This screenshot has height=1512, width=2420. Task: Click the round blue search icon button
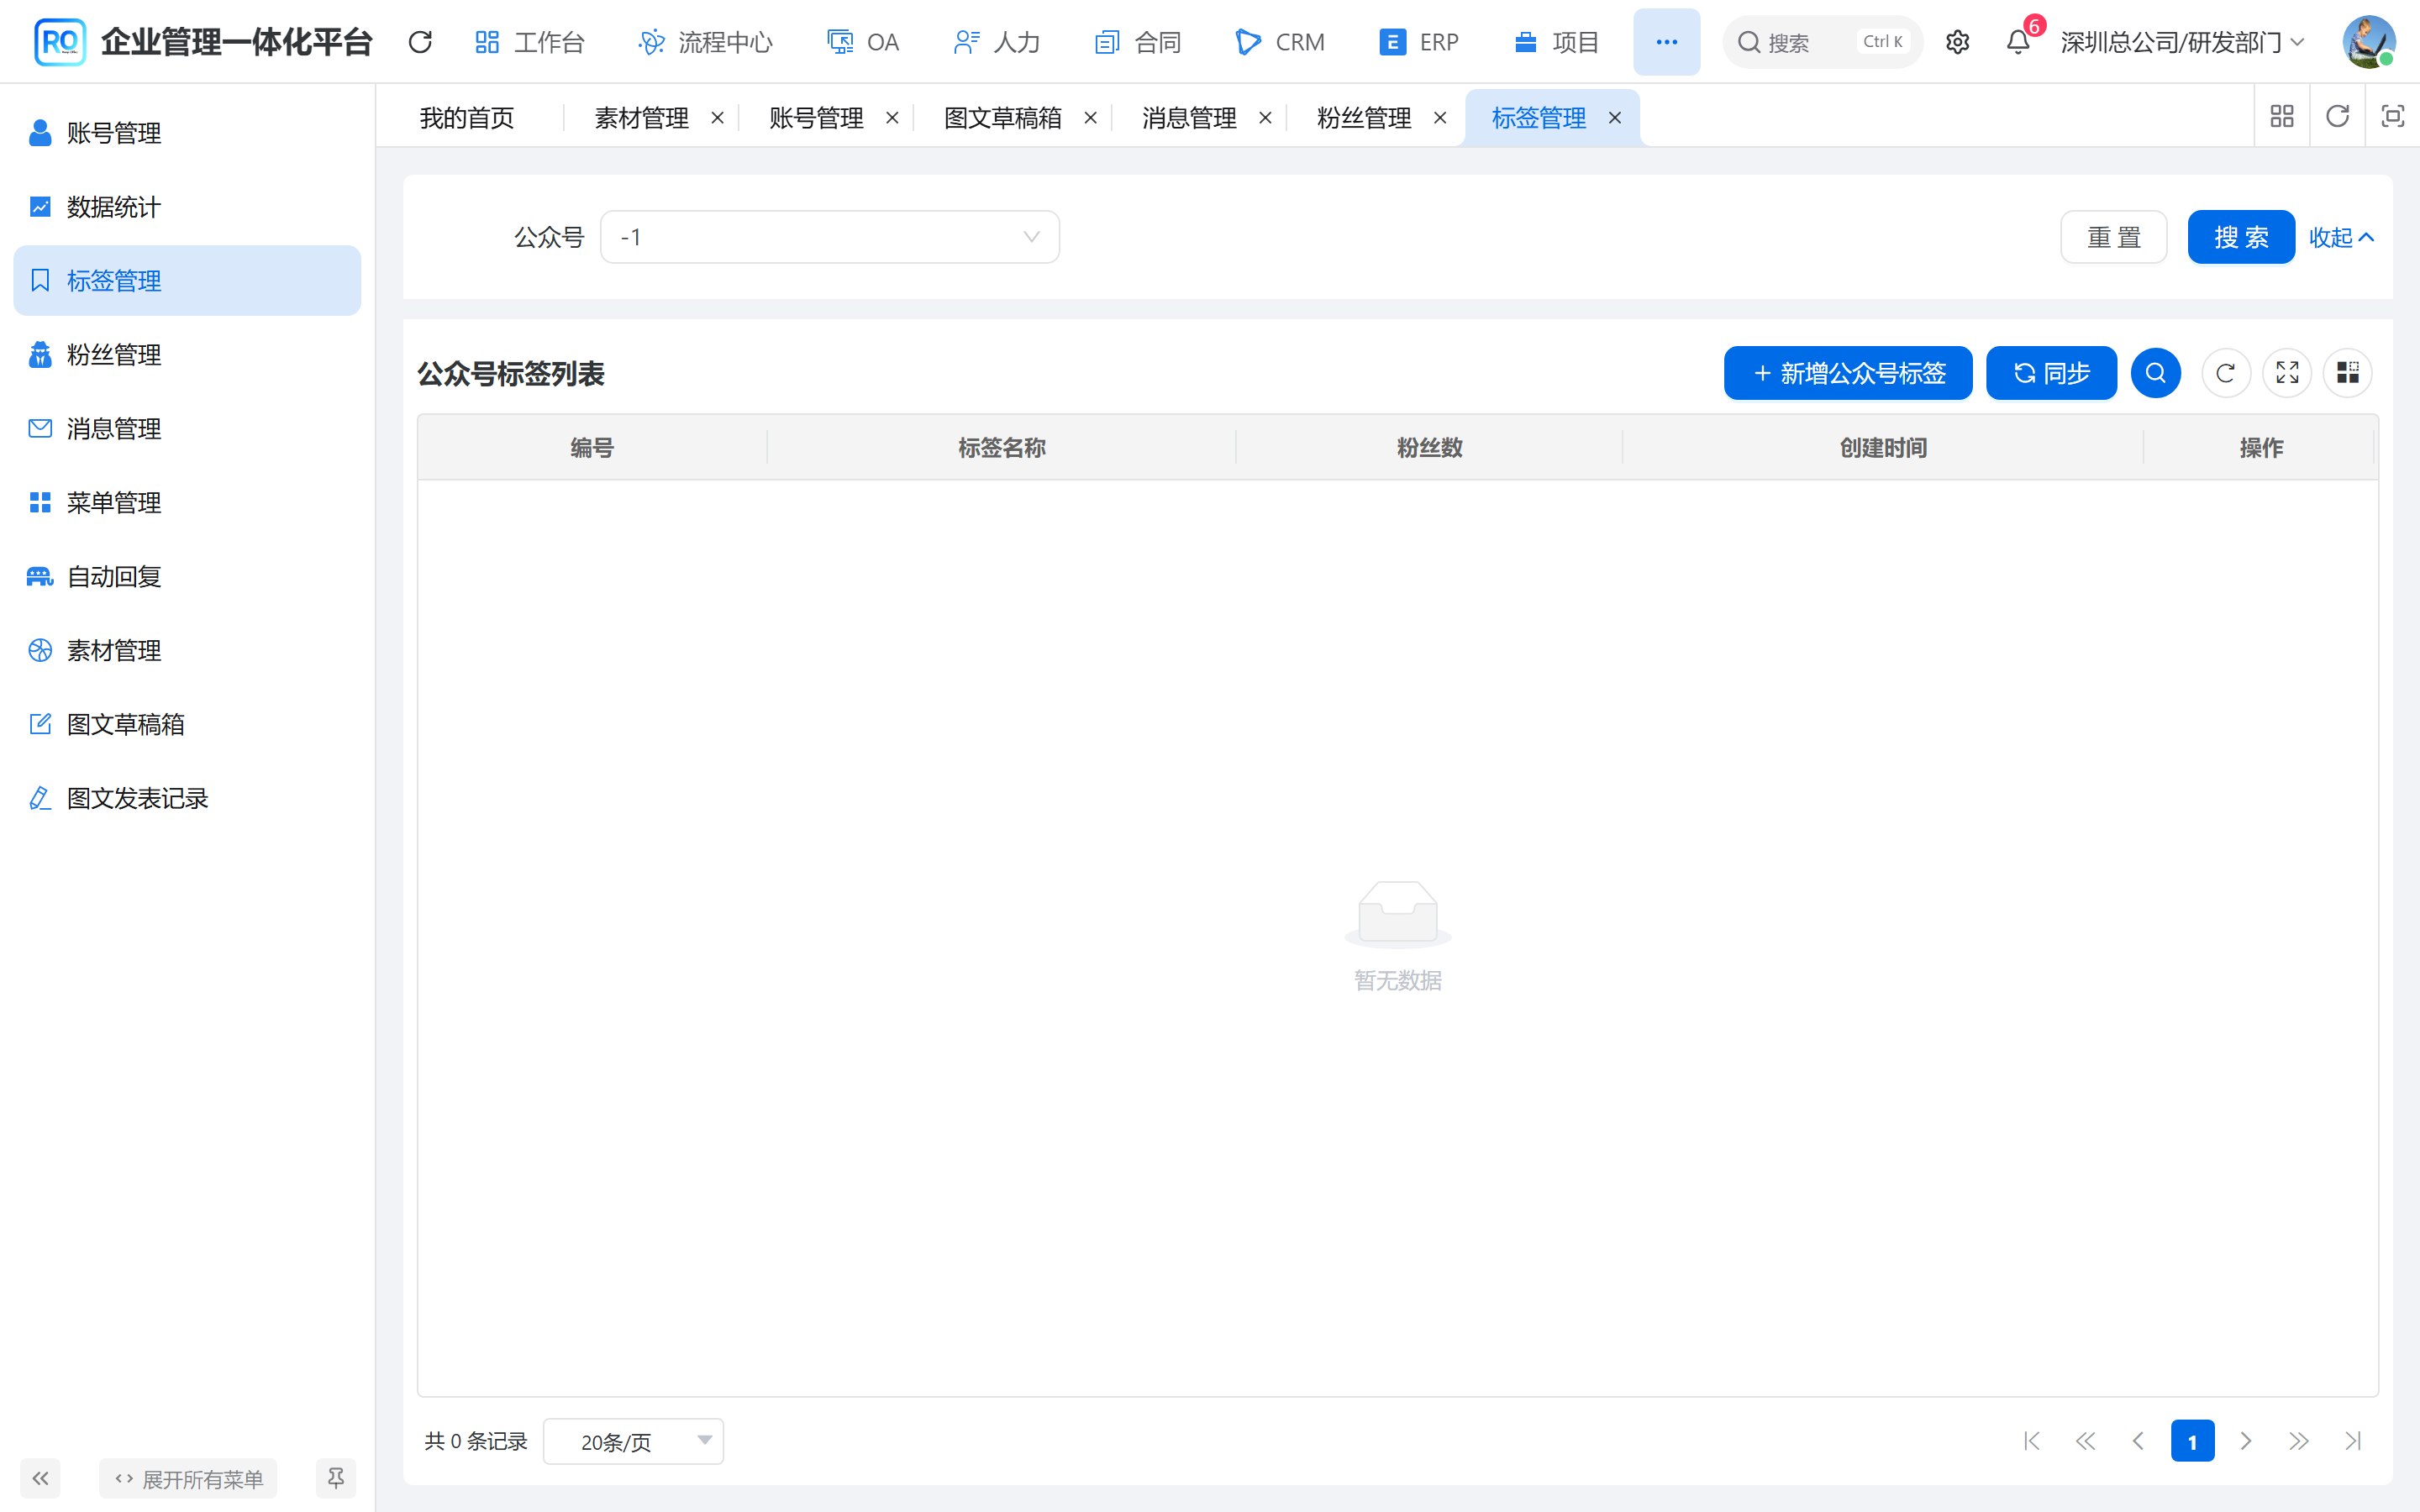pos(2155,373)
